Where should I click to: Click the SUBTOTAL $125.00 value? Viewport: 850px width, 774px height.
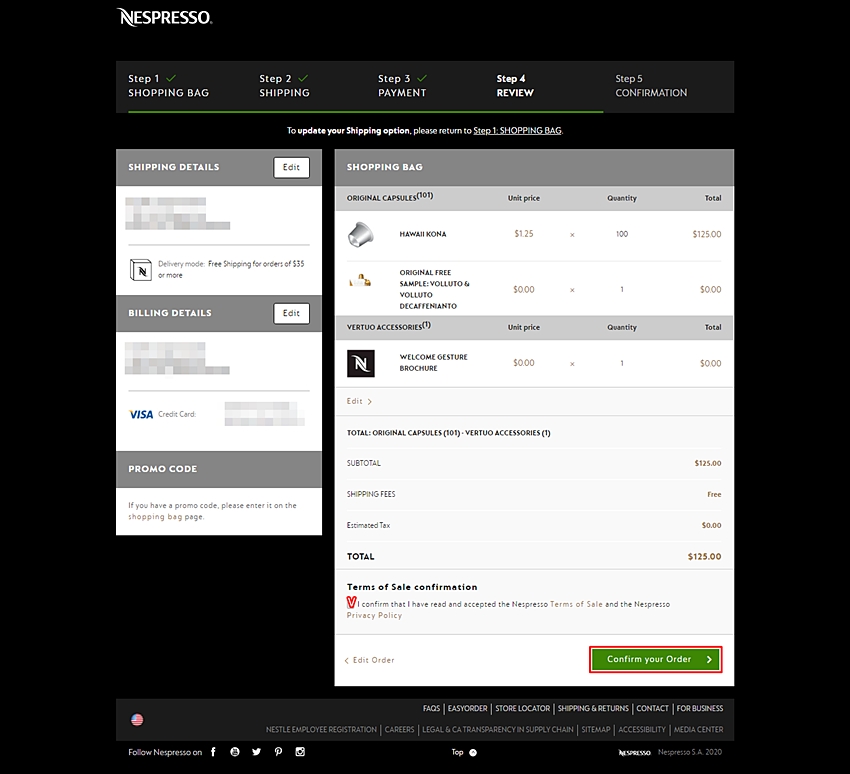707,463
